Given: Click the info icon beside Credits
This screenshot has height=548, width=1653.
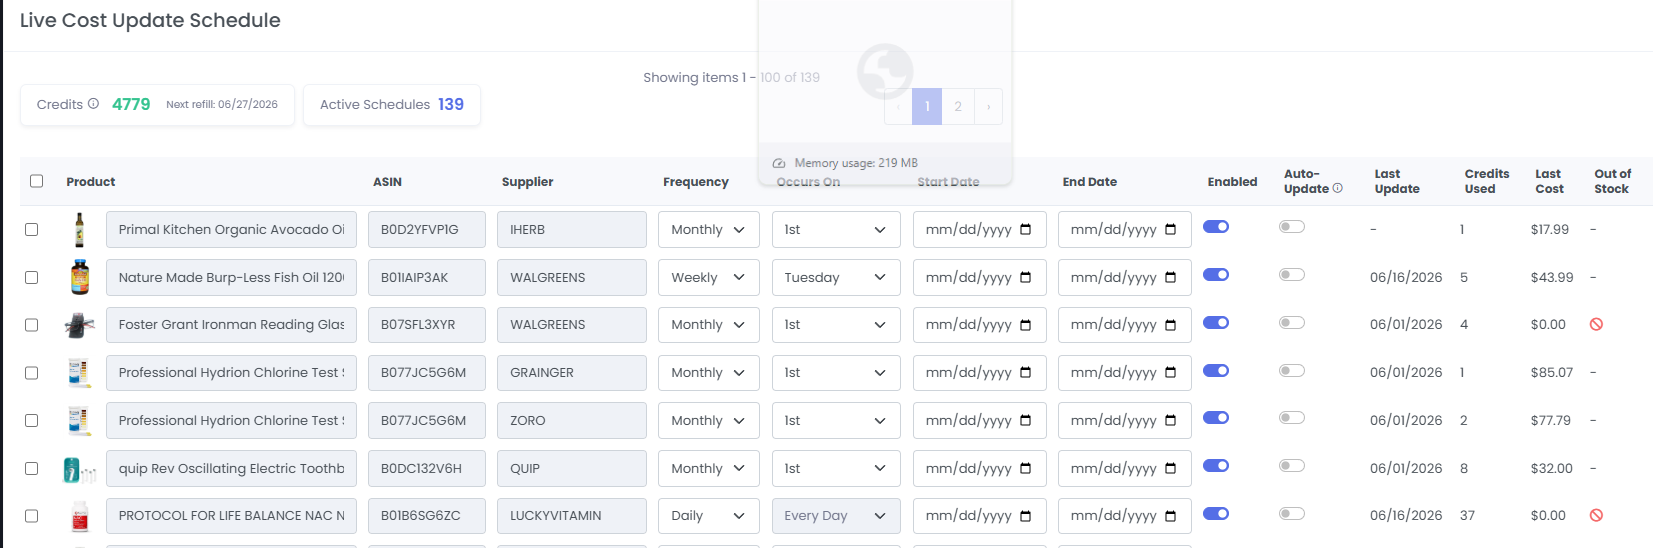Looking at the screenshot, I should 93,104.
